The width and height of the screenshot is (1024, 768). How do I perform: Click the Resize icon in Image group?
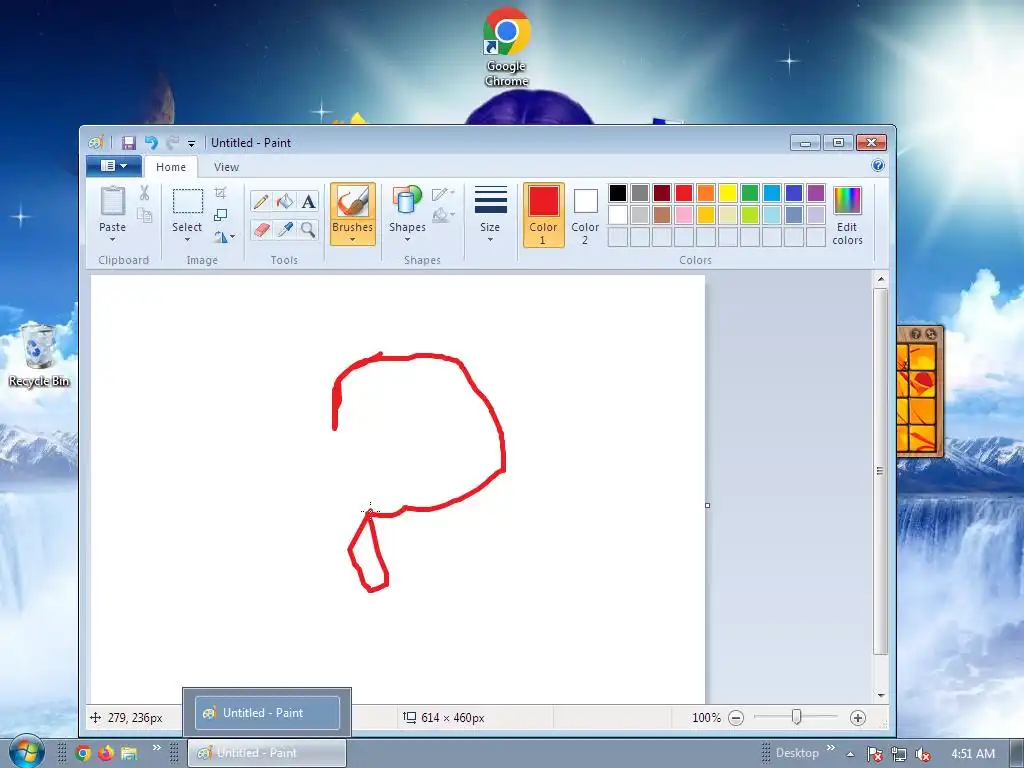pos(221,215)
